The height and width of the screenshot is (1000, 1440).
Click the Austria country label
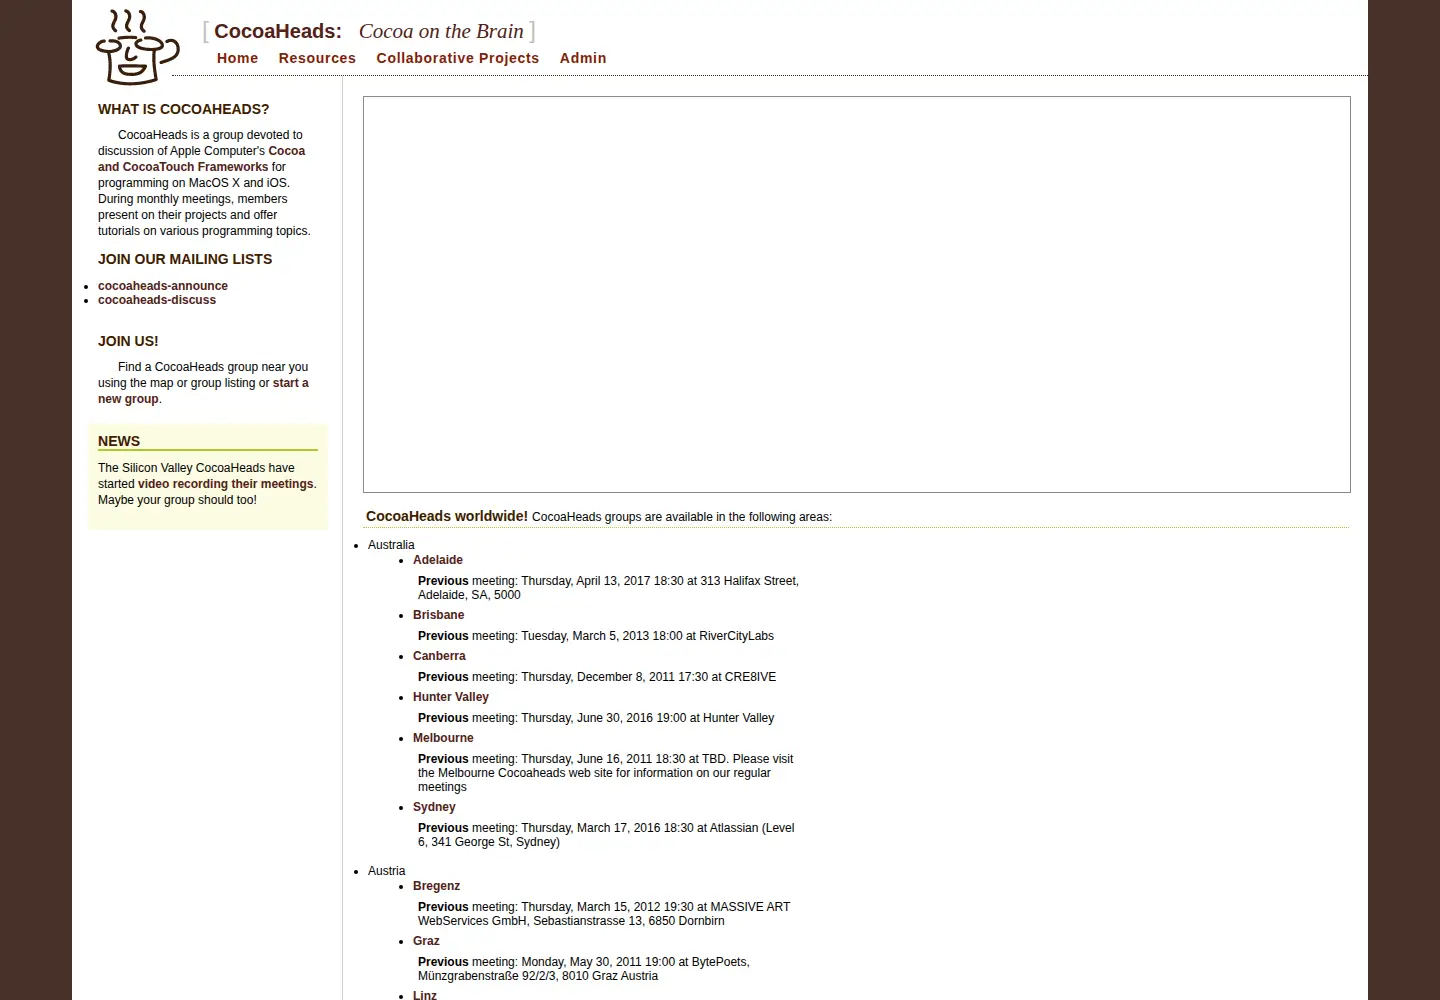[x=387, y=871]
